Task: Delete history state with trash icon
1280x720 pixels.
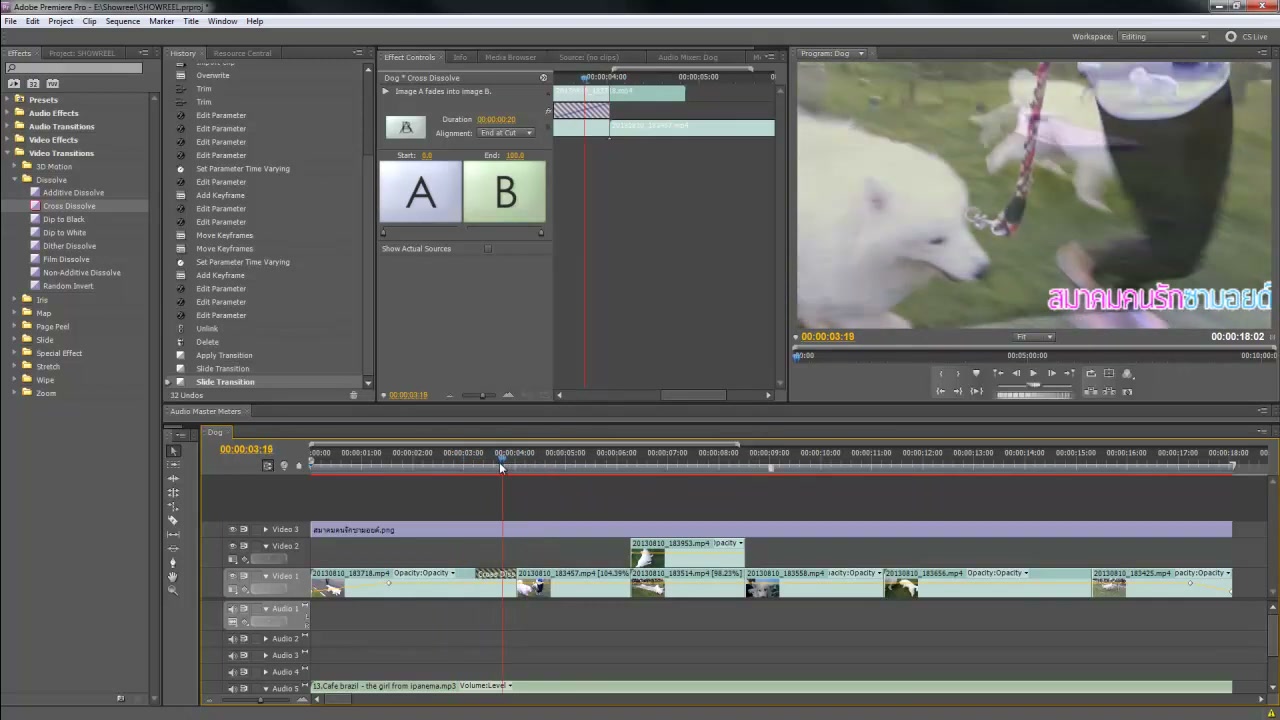Action: click(x=353, y=395)
